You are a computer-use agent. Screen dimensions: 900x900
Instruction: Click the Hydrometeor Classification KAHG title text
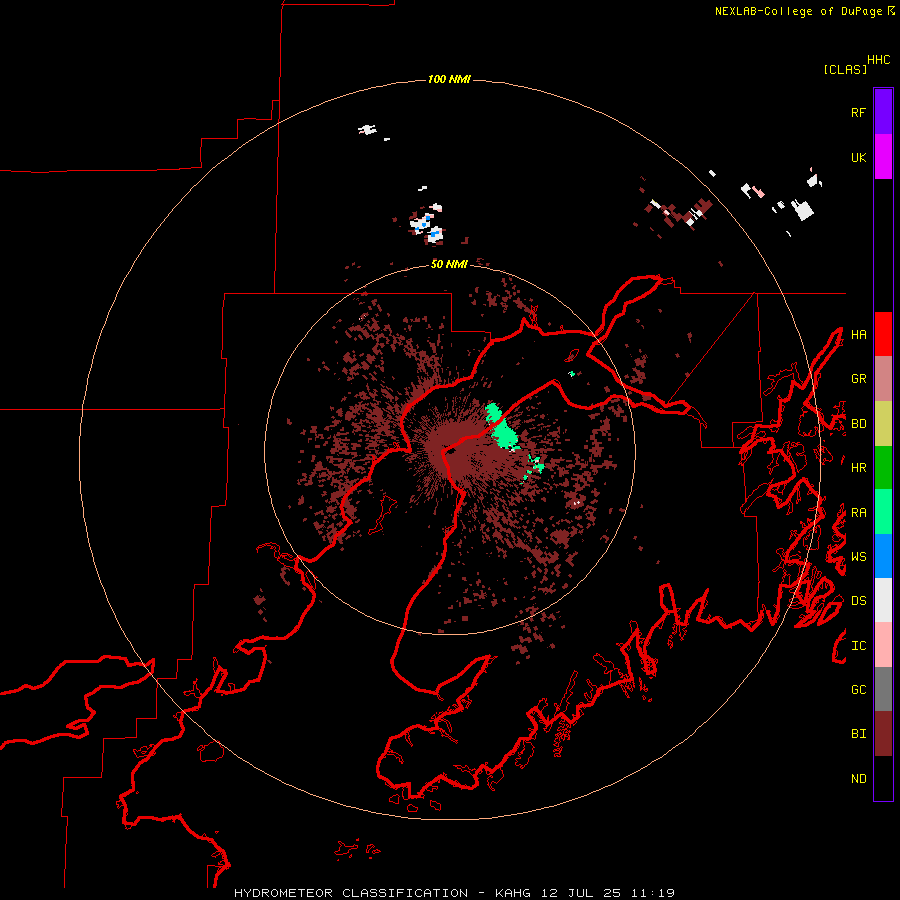pyautogui.click(x=454, y=893)
